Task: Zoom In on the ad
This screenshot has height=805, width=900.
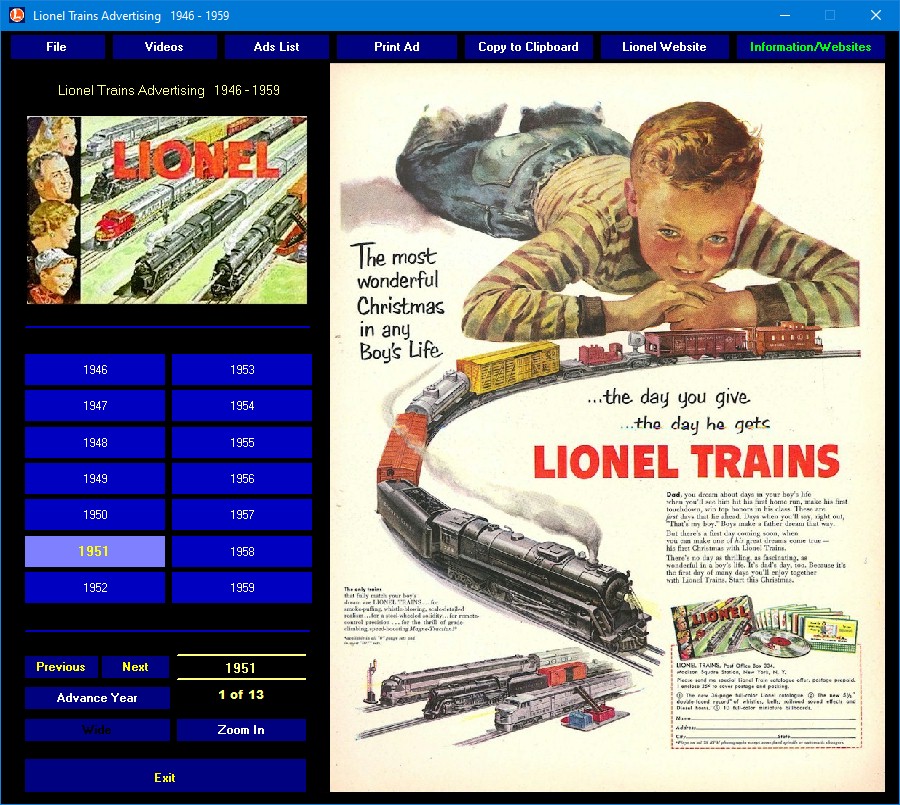Action: click(x=241, y=730)
